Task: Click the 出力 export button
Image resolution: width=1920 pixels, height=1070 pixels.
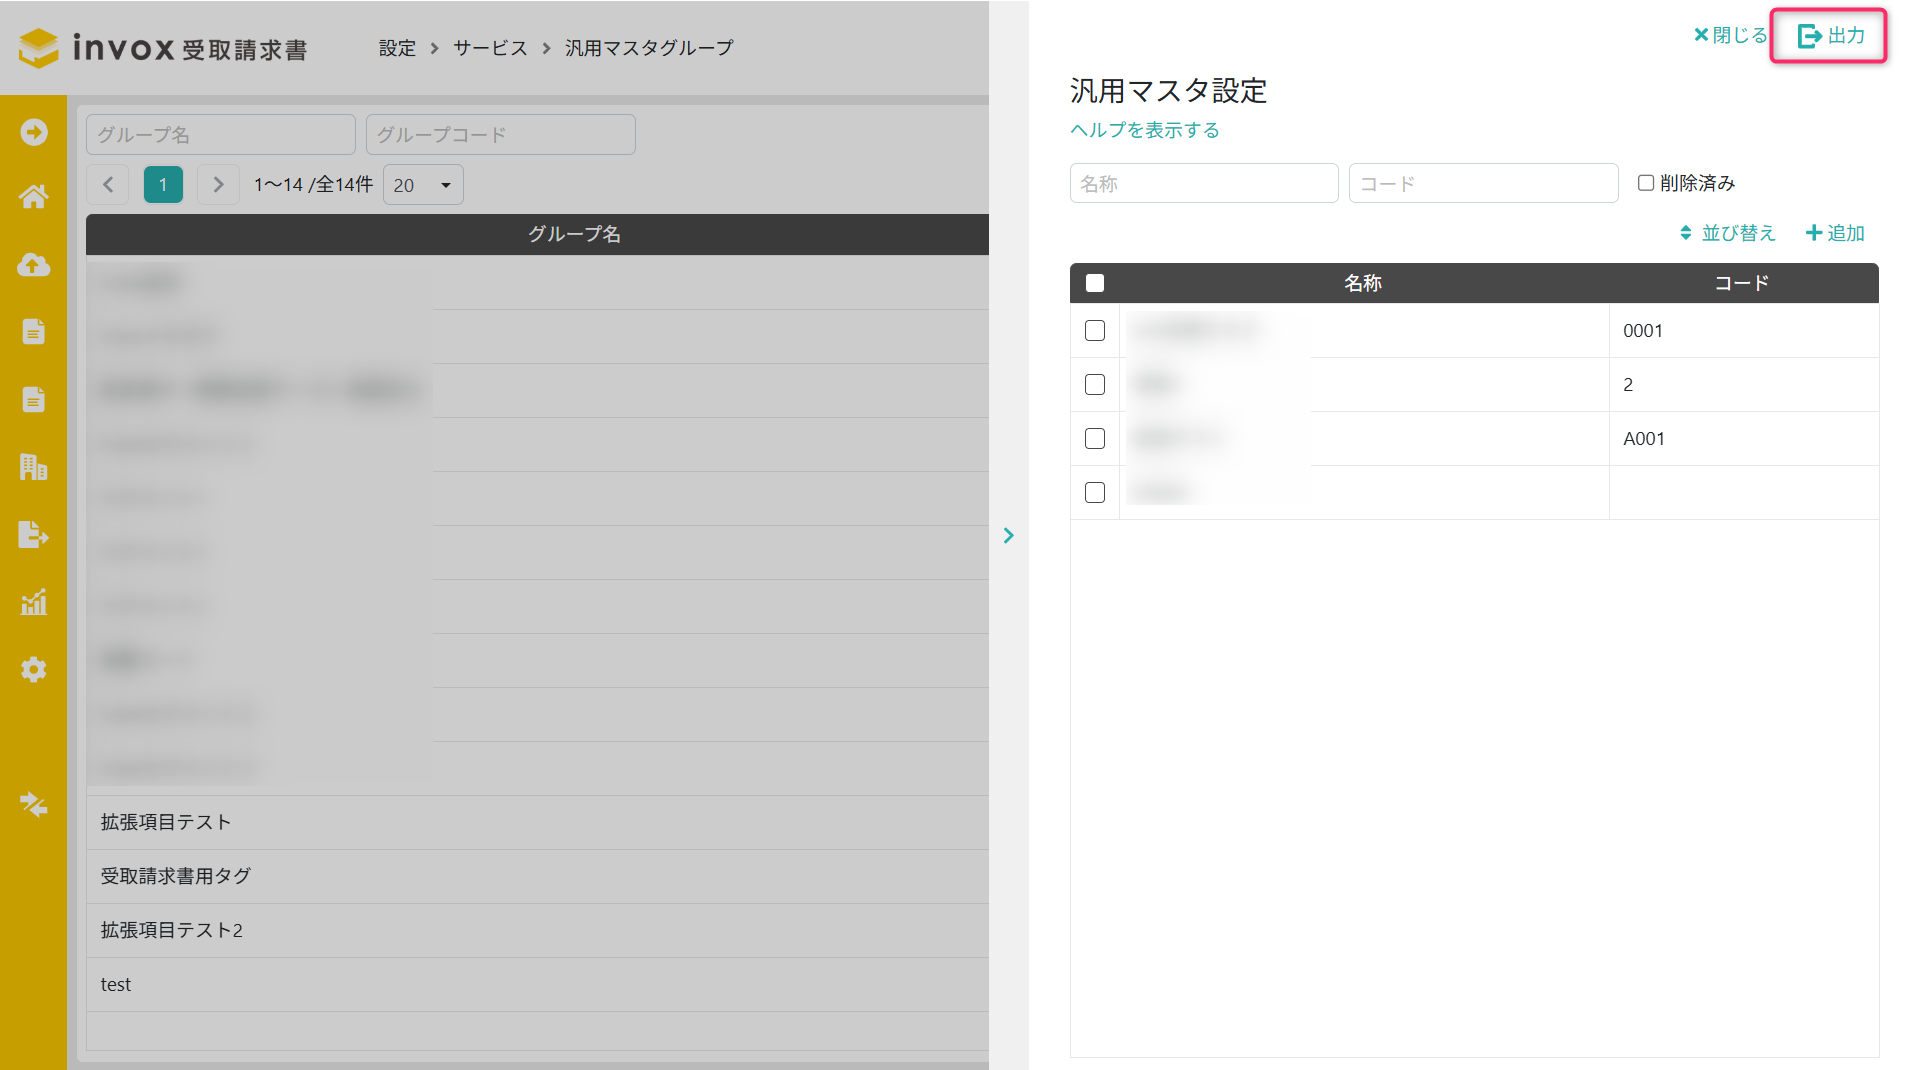Action: 1830,36
